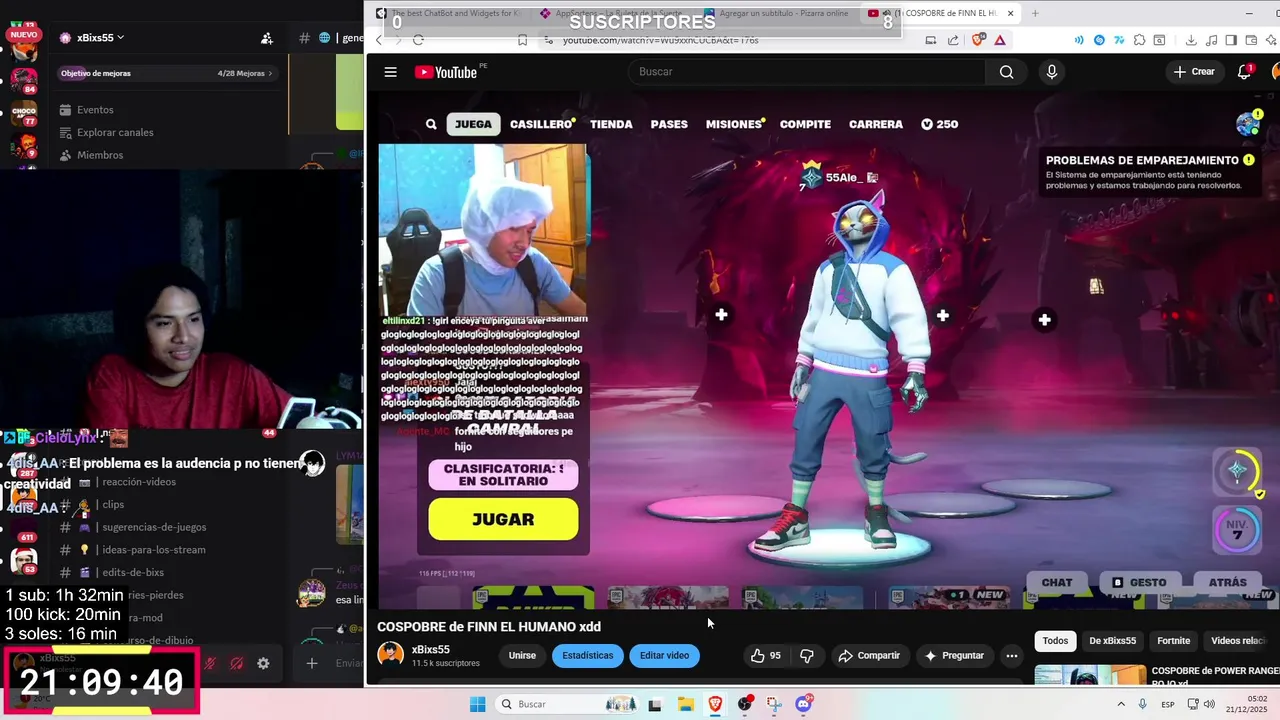Click Preguntar button under video

[x=954, y=656]
